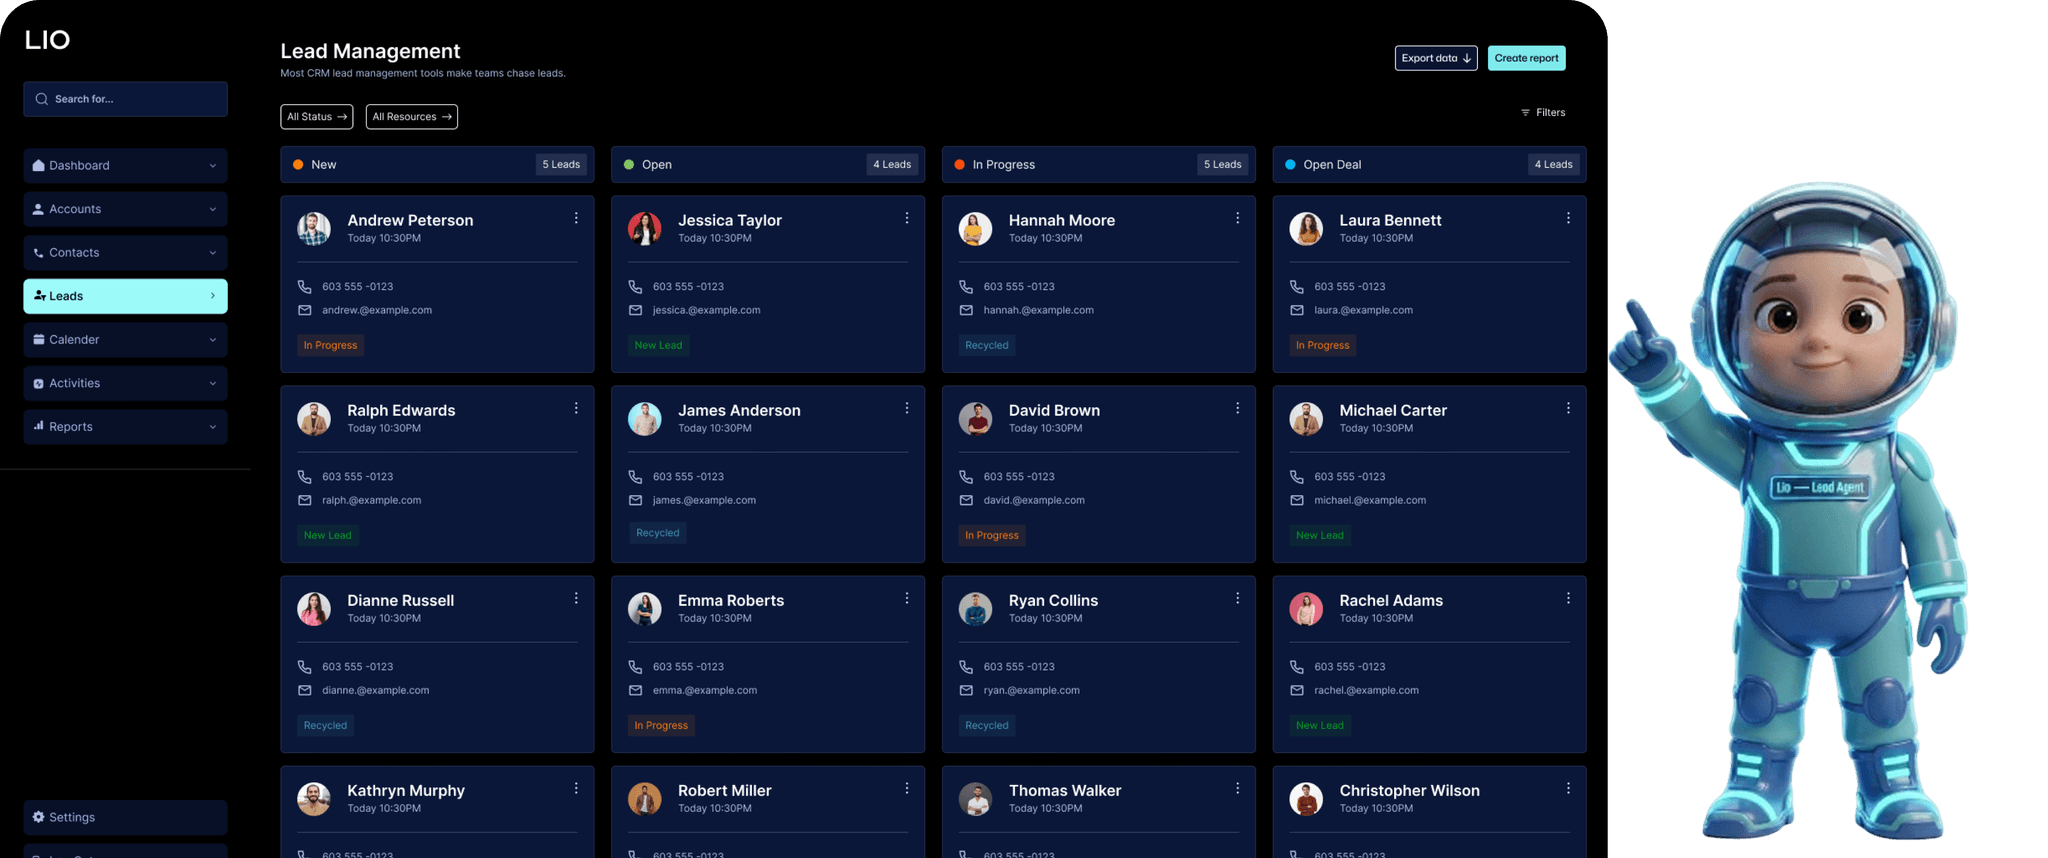Click phone icon on Andrew Peterson card
2048x858 pixels.
304,286
